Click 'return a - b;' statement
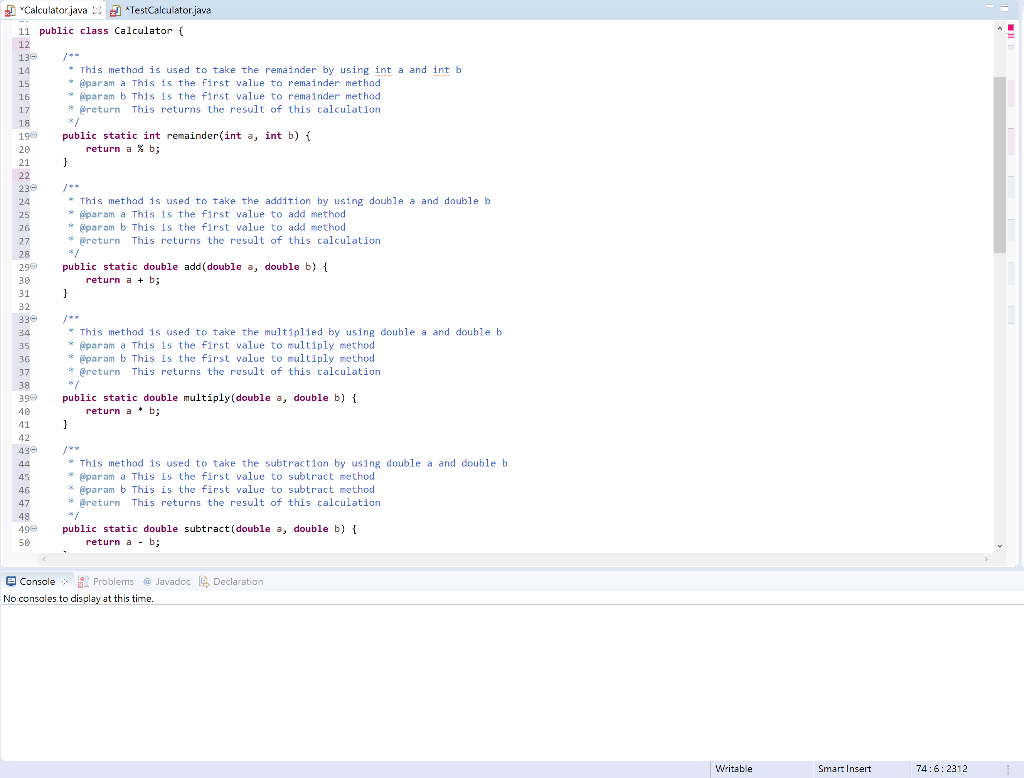Viewport: 1024px width, 778px height. pyautogui.click(x=123, y=542)
